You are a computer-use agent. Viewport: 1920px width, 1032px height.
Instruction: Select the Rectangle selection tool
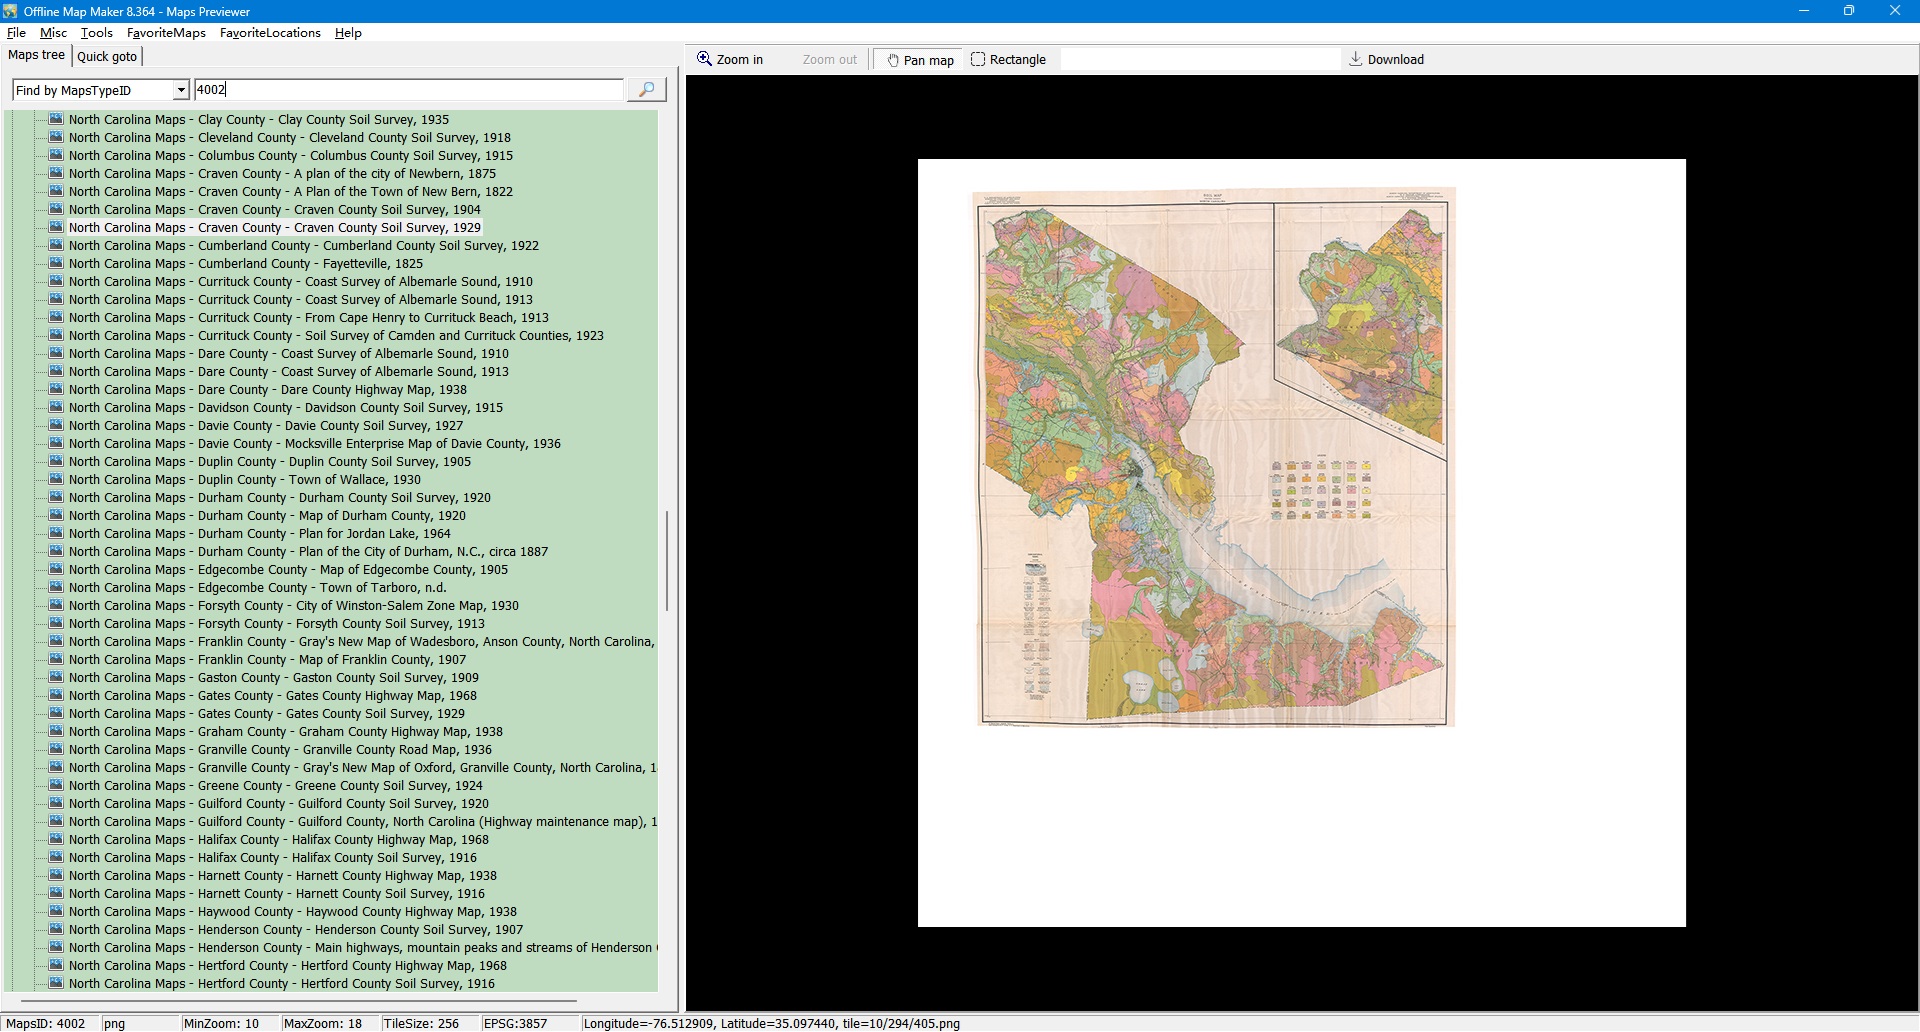(1008, 60)
